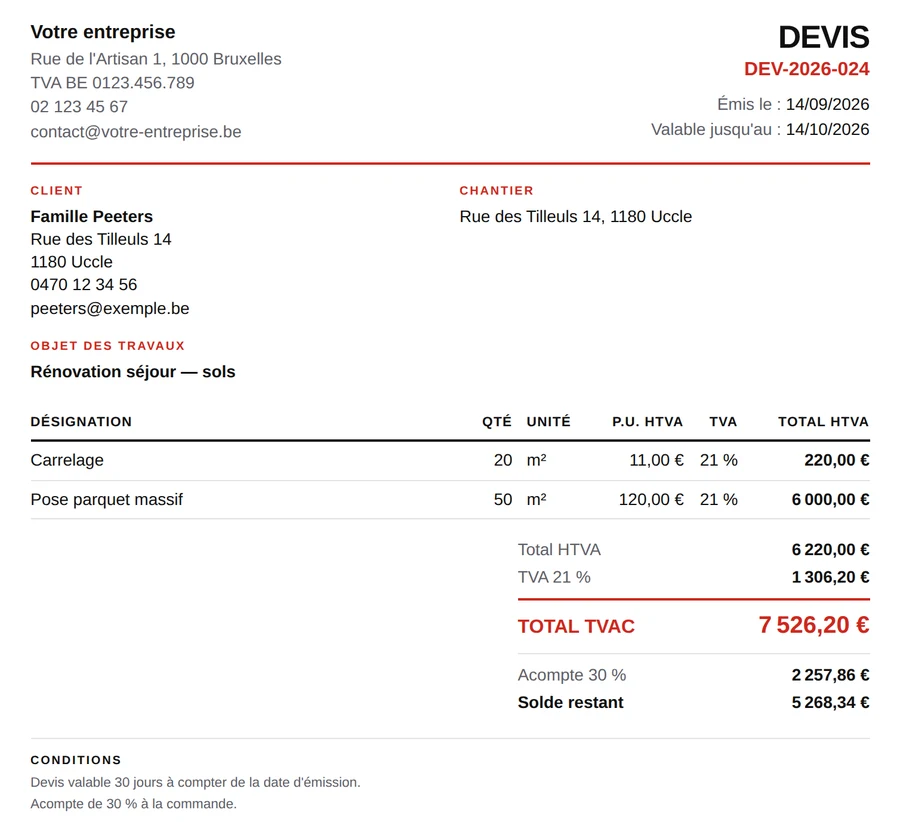This screenshot has width=900, height=822.
Task: Click the work title 'Rénovation séjour — sols'
Action: tap(133, 372)
